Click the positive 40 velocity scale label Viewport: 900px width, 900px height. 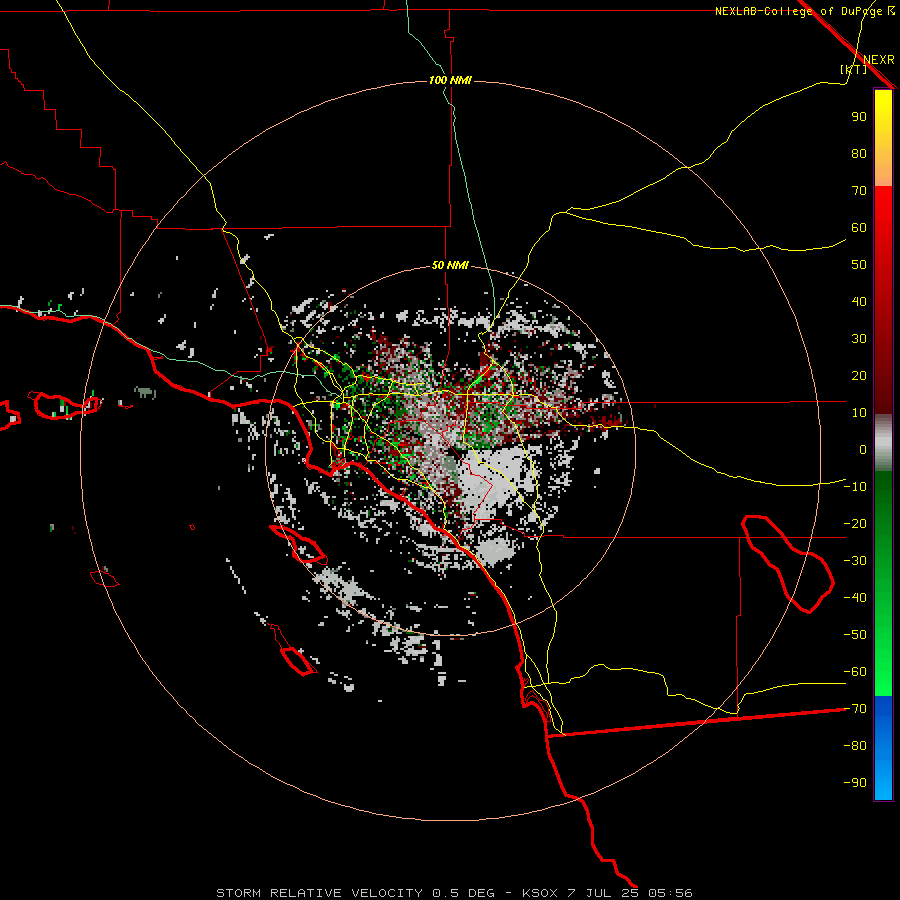(859, 301)
